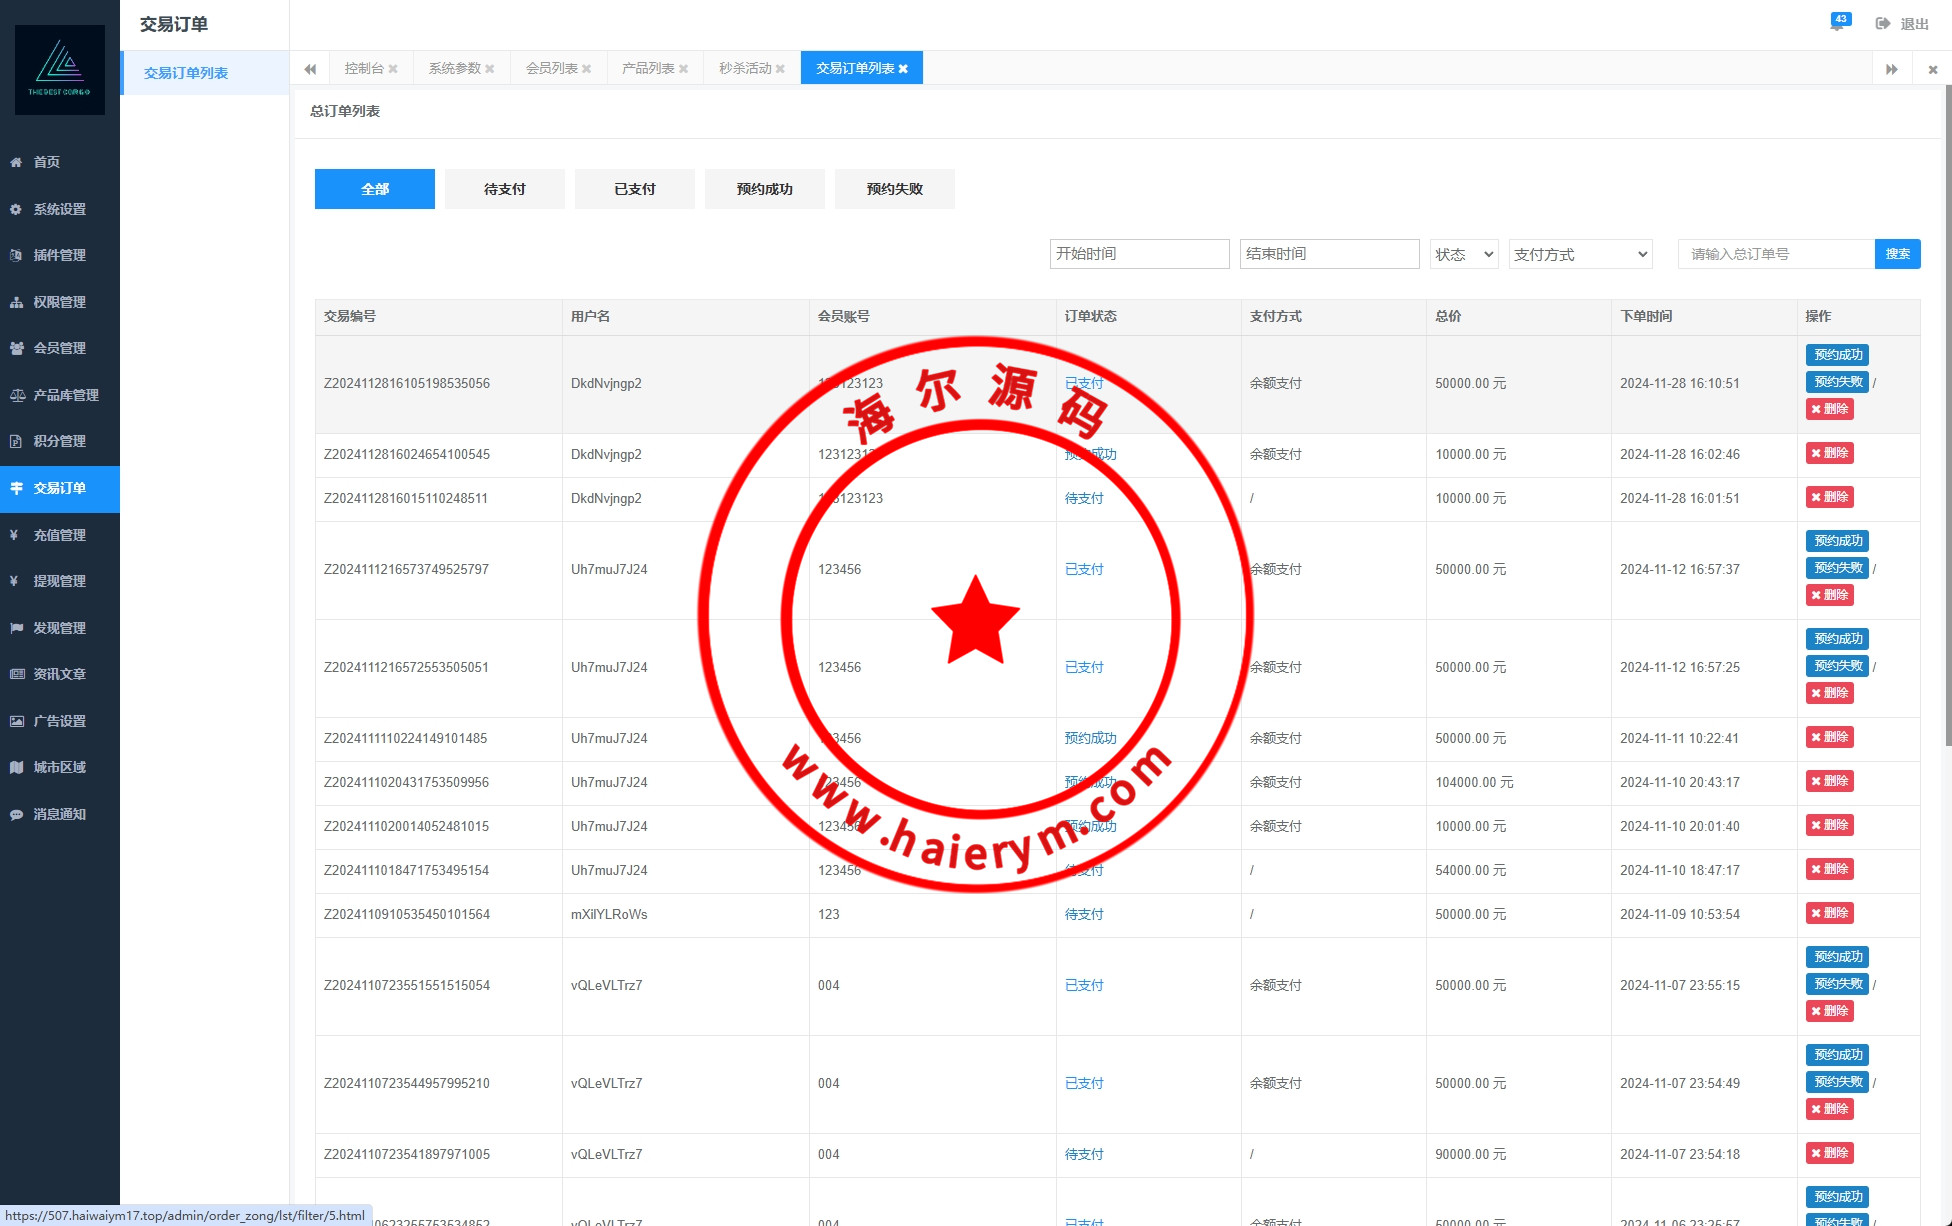1952x1226 pixels.
Task: Click the scale icon for 产品库管理
Action: coord(16,395)
